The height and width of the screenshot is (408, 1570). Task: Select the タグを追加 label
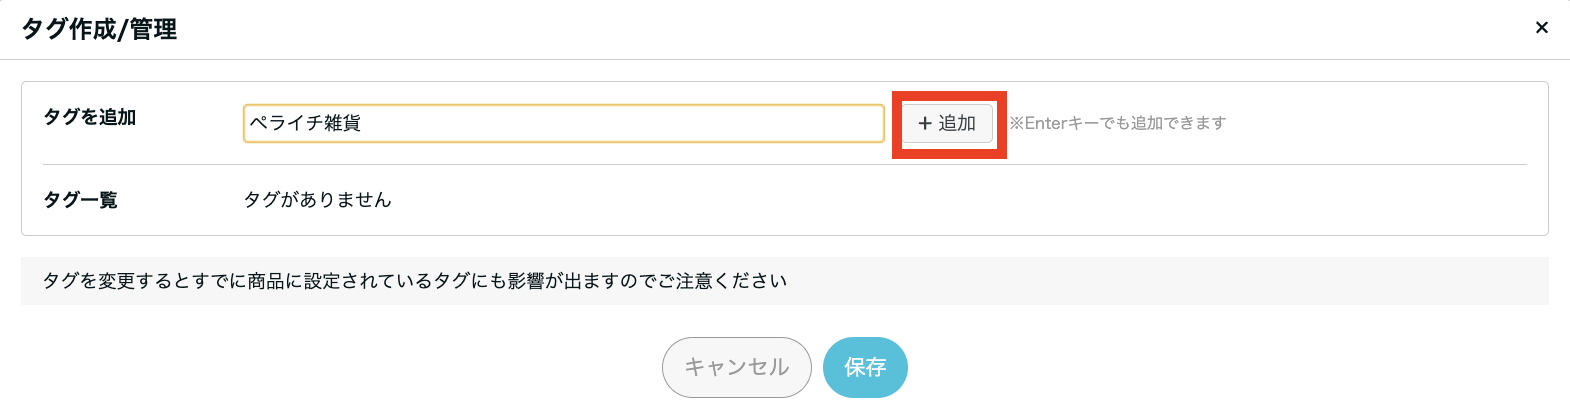coord(90,118)
